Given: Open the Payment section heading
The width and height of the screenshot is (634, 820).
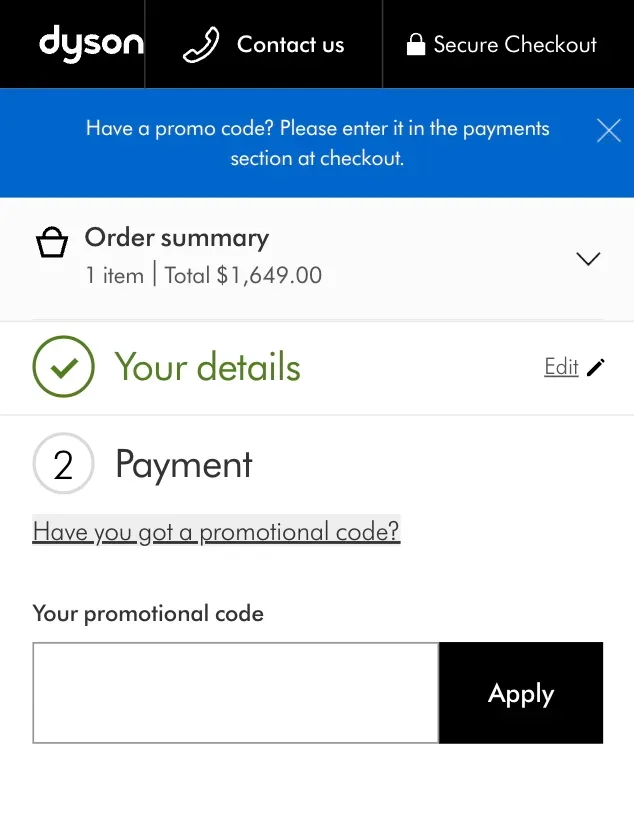Looking at the screenshot, I should click(183, 463).
